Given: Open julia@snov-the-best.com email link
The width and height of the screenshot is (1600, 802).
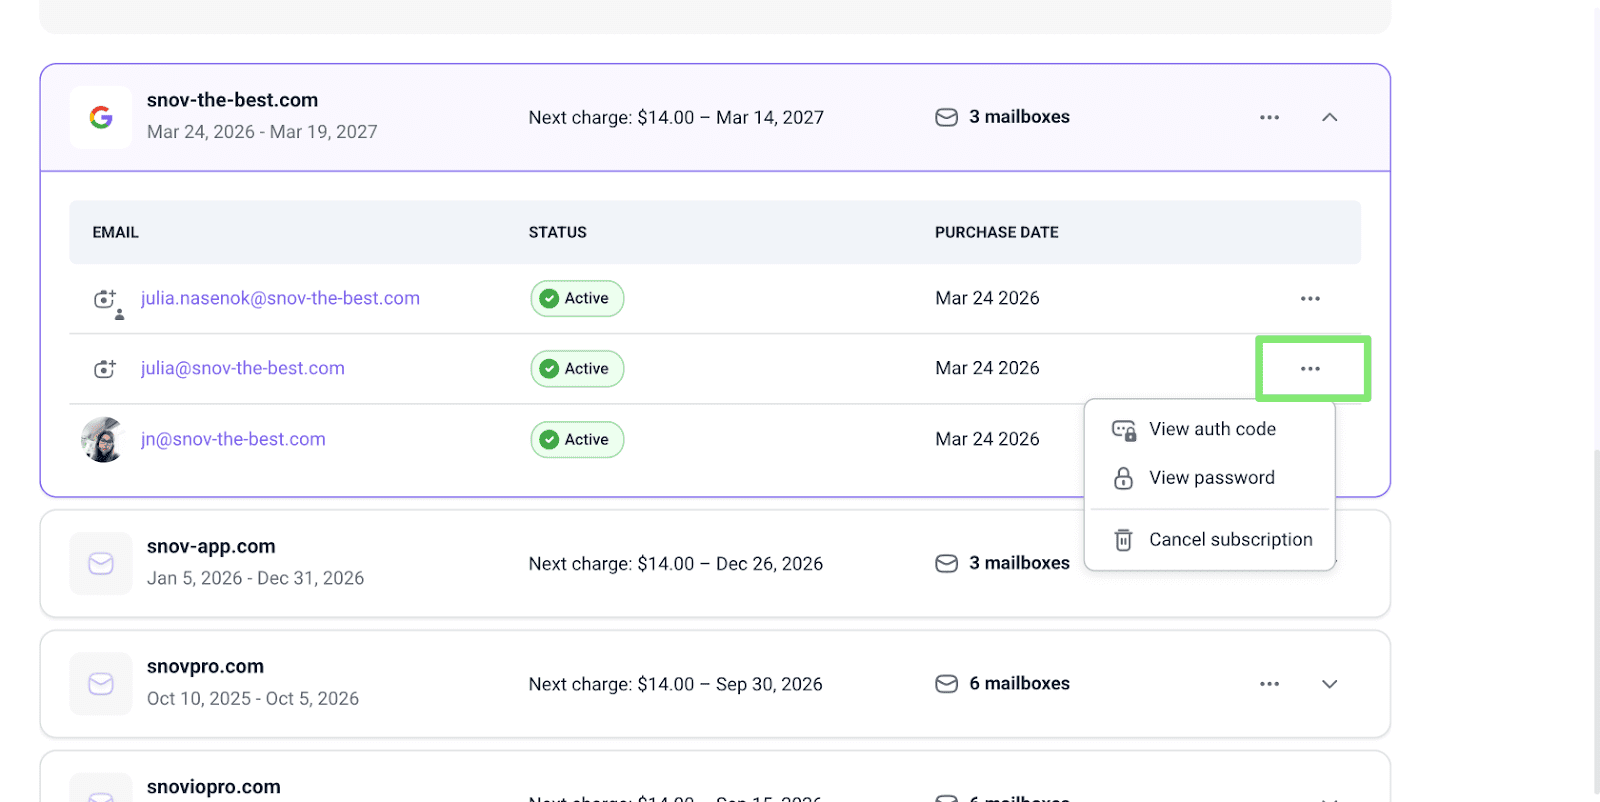Looking at the screenshot, I should pos(242,369).
